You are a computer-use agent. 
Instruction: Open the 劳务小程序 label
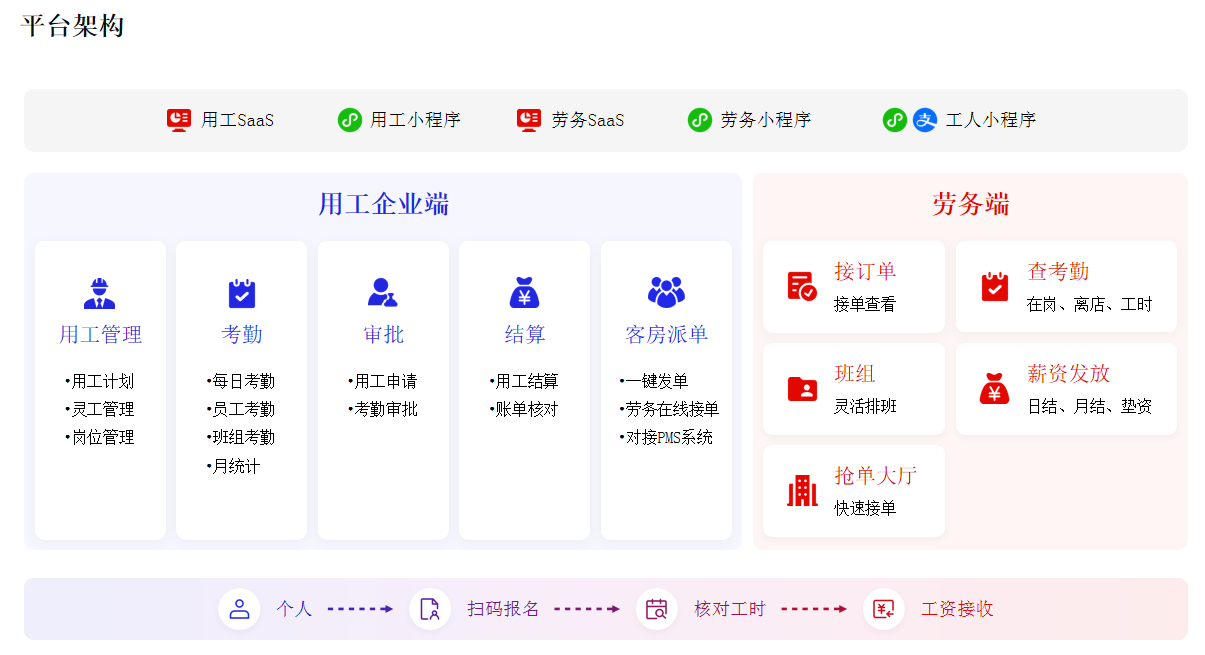(x=766, y=120)
